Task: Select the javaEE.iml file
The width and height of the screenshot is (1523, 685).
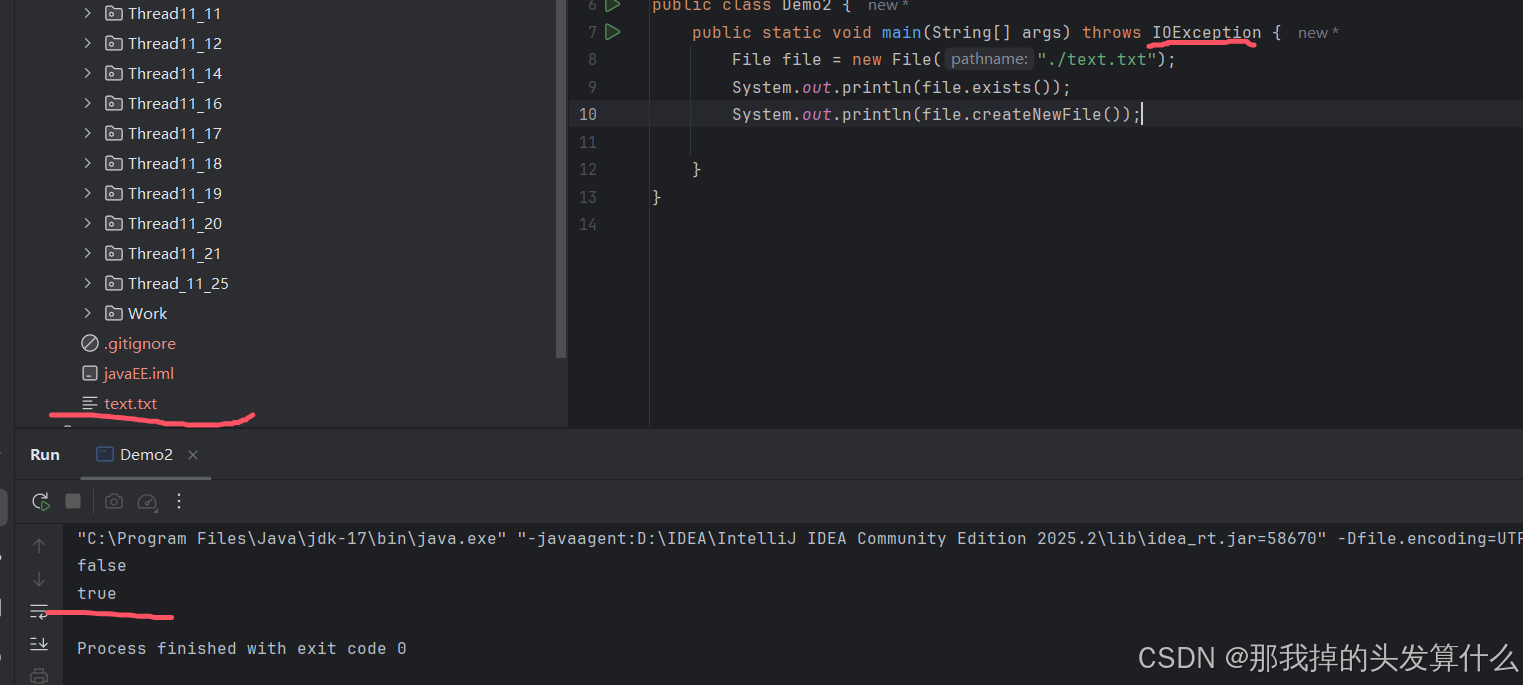Action: (139, 374)
